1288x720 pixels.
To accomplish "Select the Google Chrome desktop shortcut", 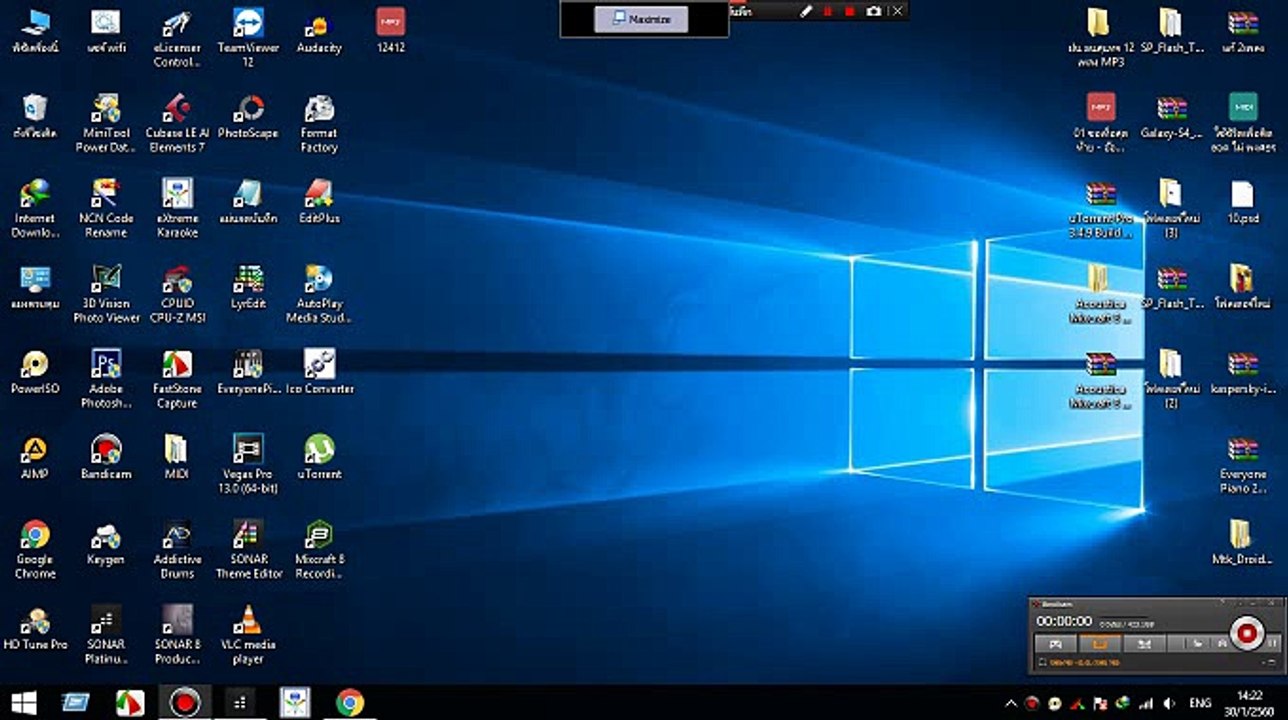I will click(35, 549).
